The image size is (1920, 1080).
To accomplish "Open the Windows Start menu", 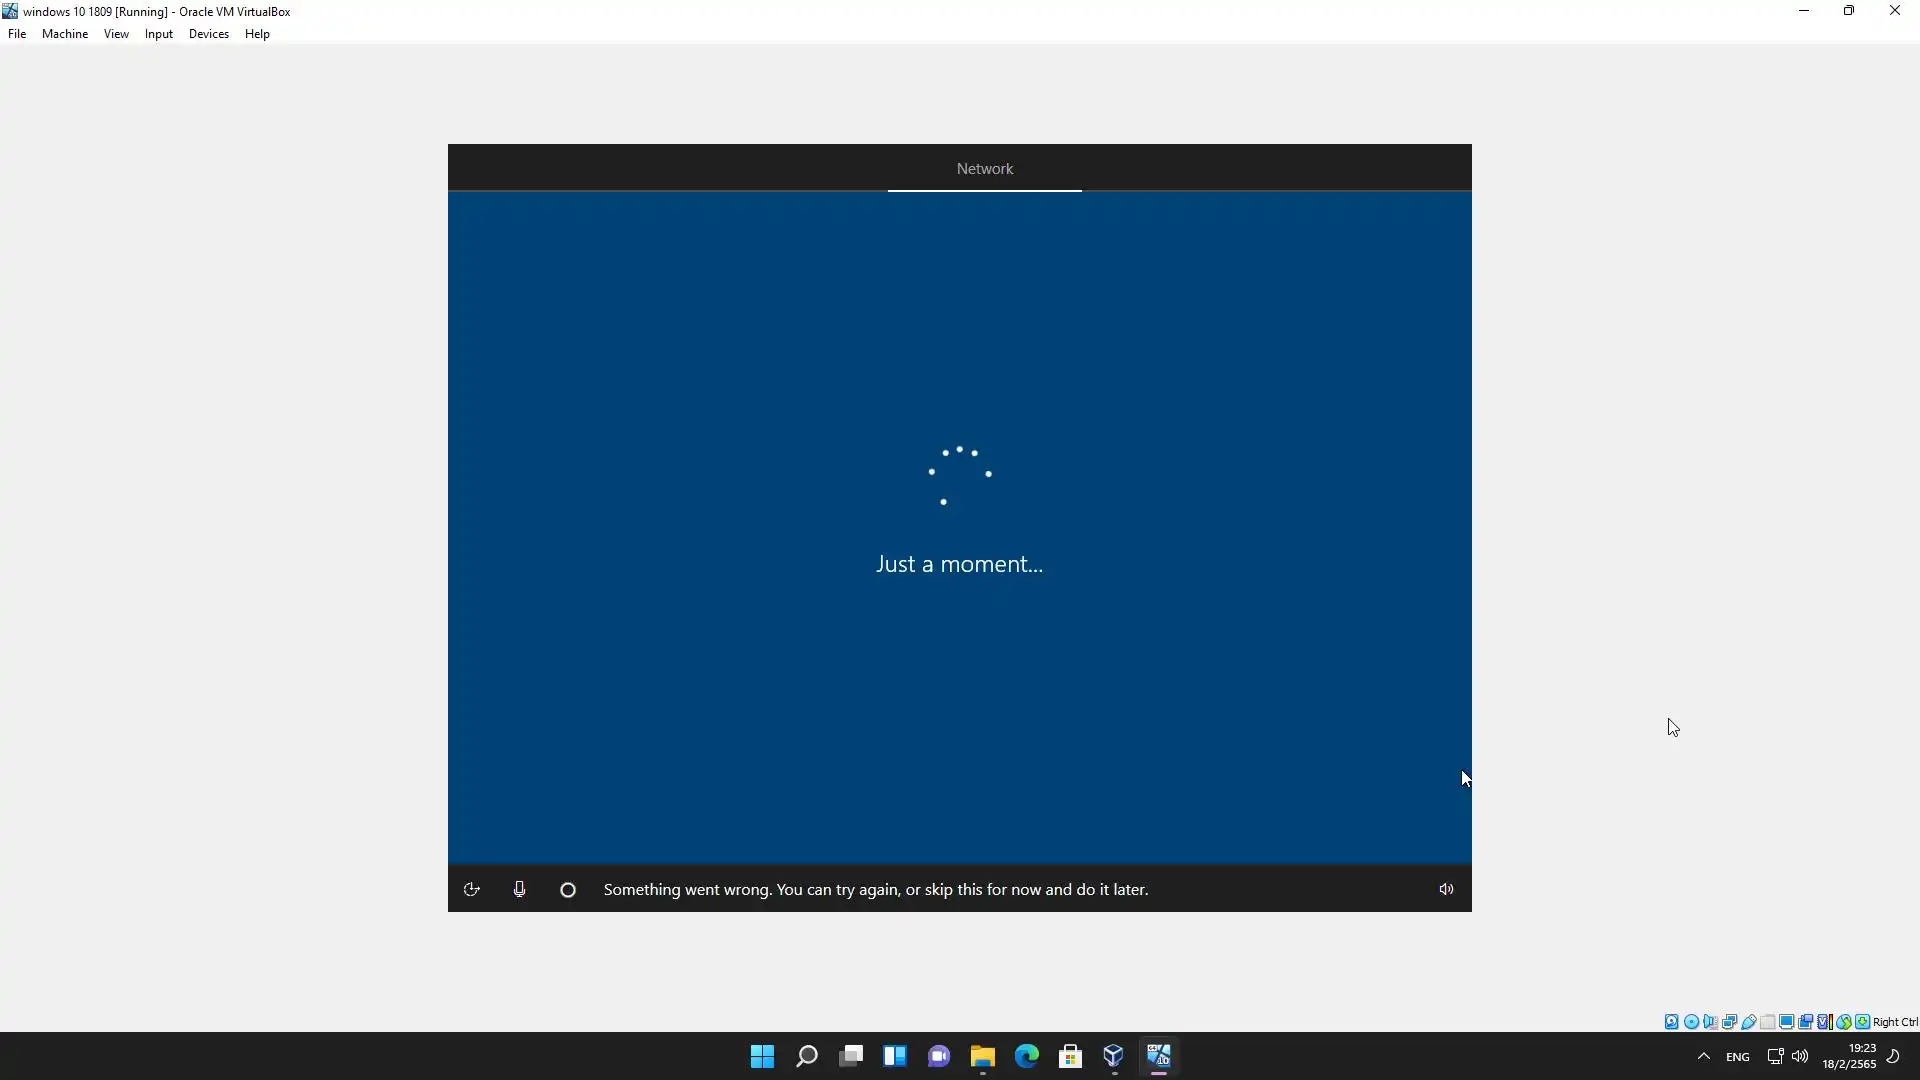I will (762, 1056).
